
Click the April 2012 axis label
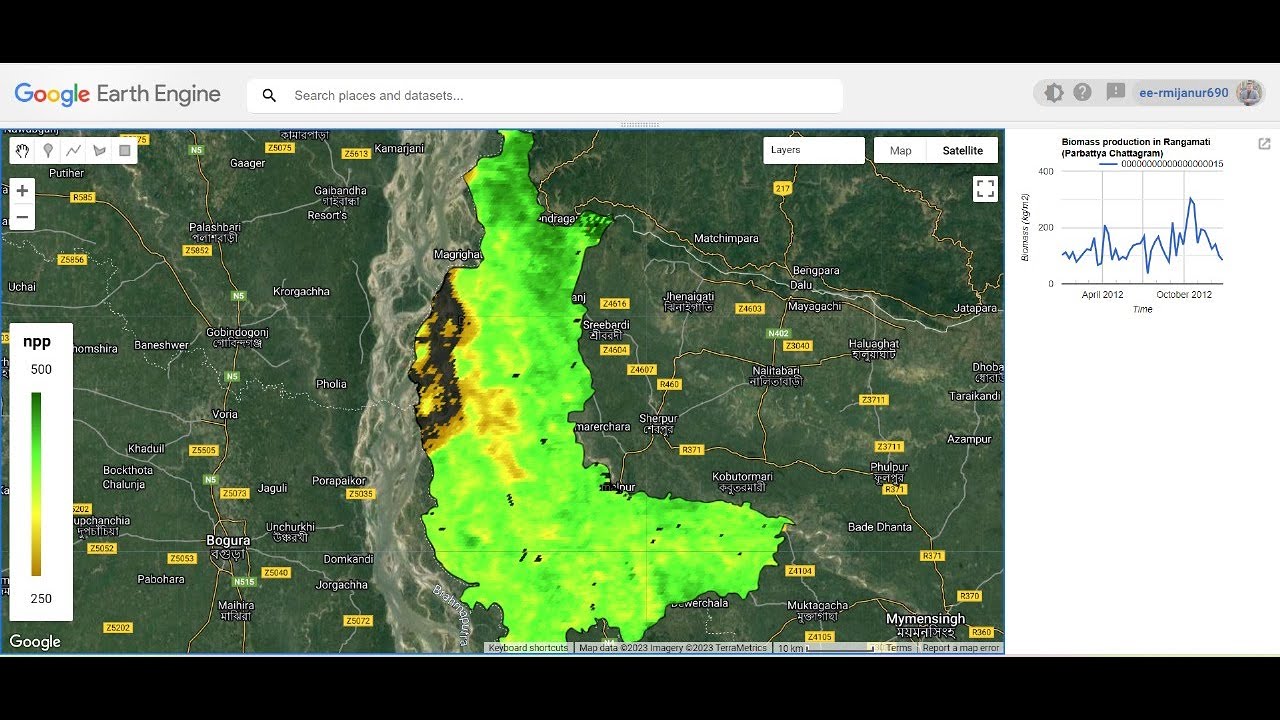[1103, 295]
